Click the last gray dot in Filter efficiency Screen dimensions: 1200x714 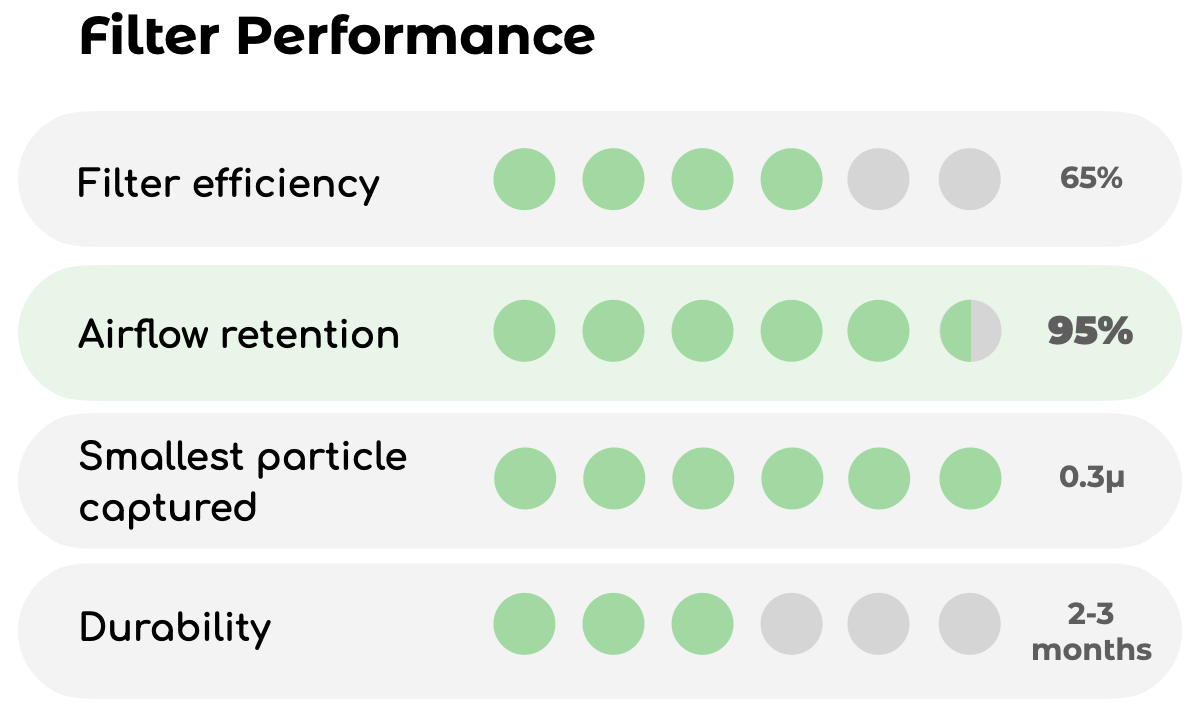[969, 179]
